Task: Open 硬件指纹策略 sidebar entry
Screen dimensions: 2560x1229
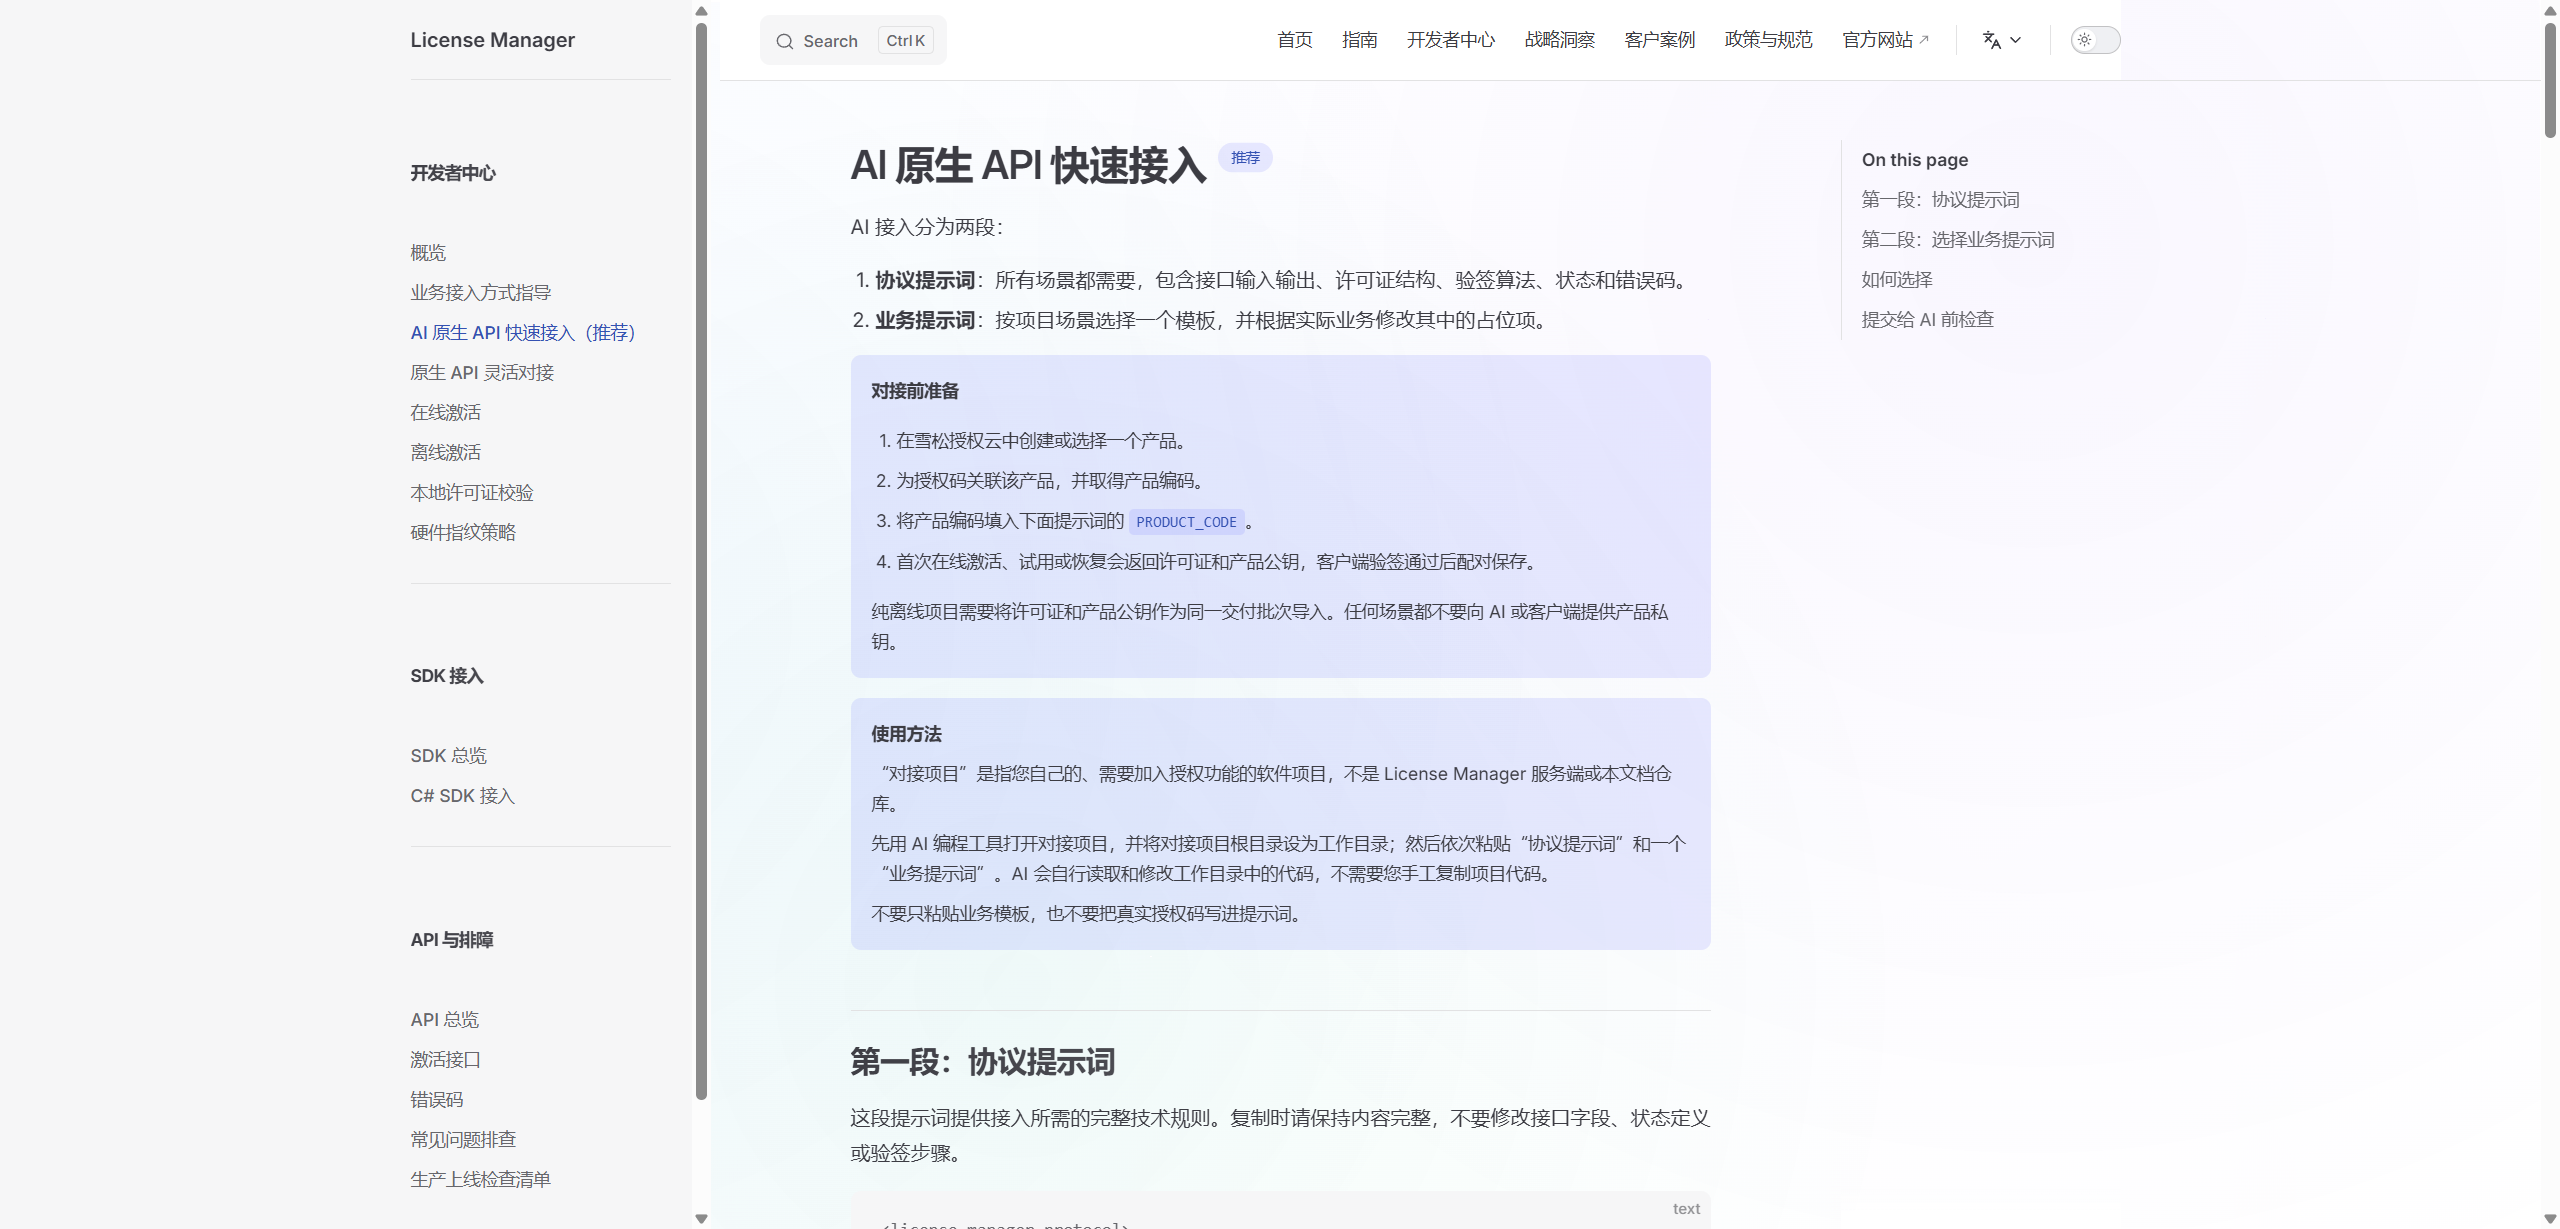Action: coord(463,533)
